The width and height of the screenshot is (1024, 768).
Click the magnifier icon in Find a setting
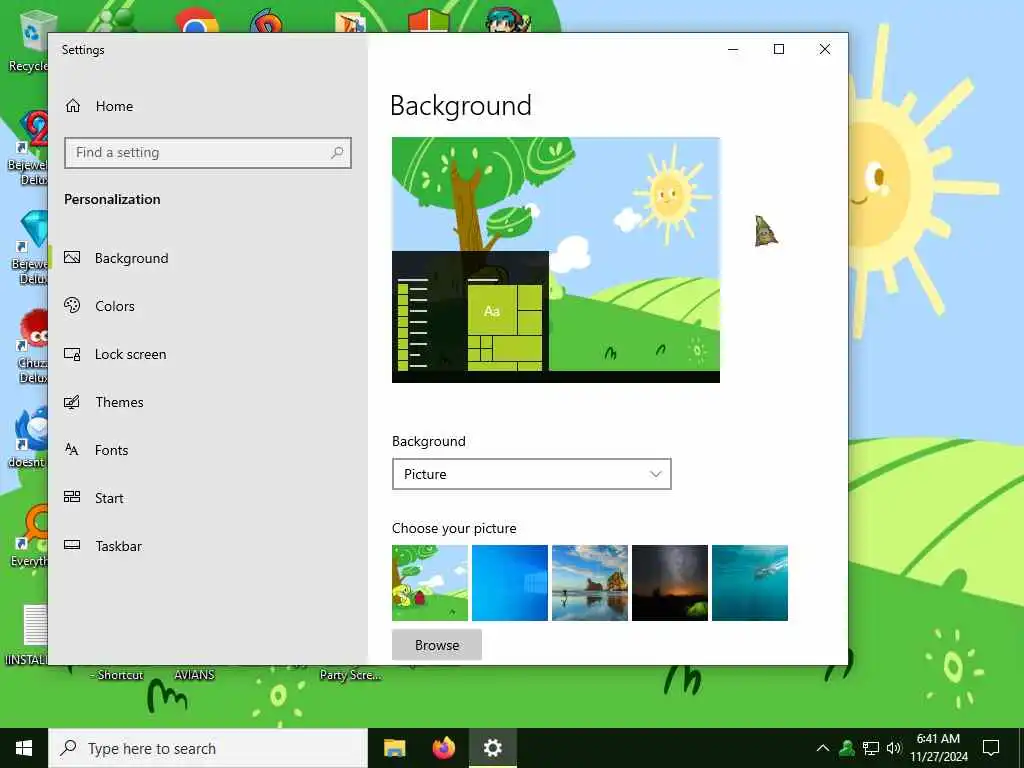337,153
